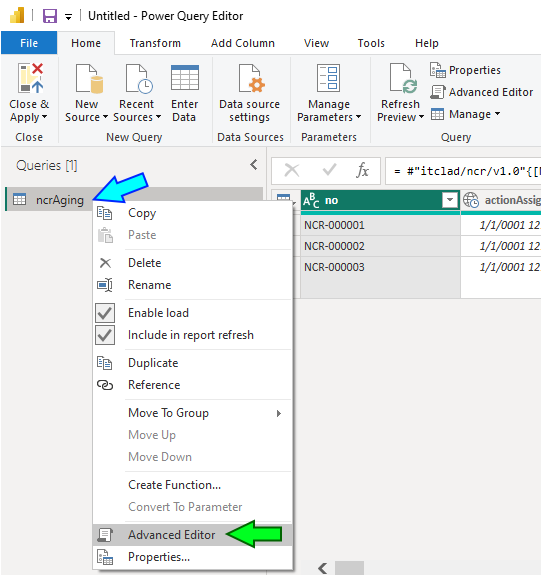Open Quick Access Toolbar customize dropdown
The image size is (541, 575).
pos(69,17)
